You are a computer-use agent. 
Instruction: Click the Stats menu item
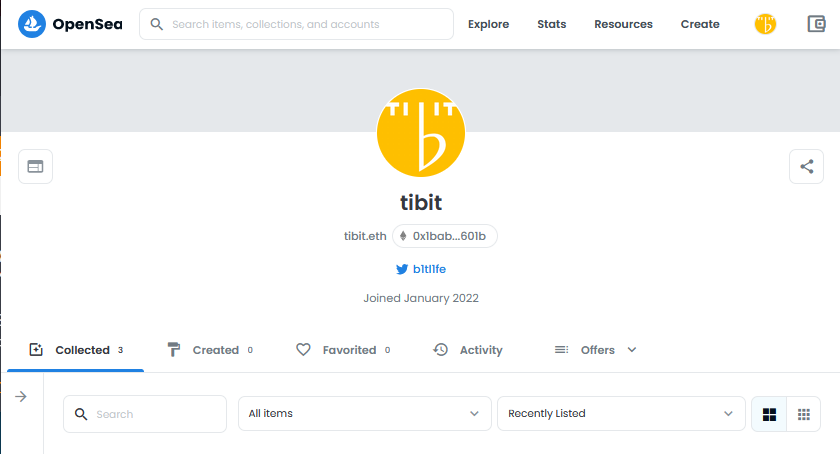pos(551,24)
